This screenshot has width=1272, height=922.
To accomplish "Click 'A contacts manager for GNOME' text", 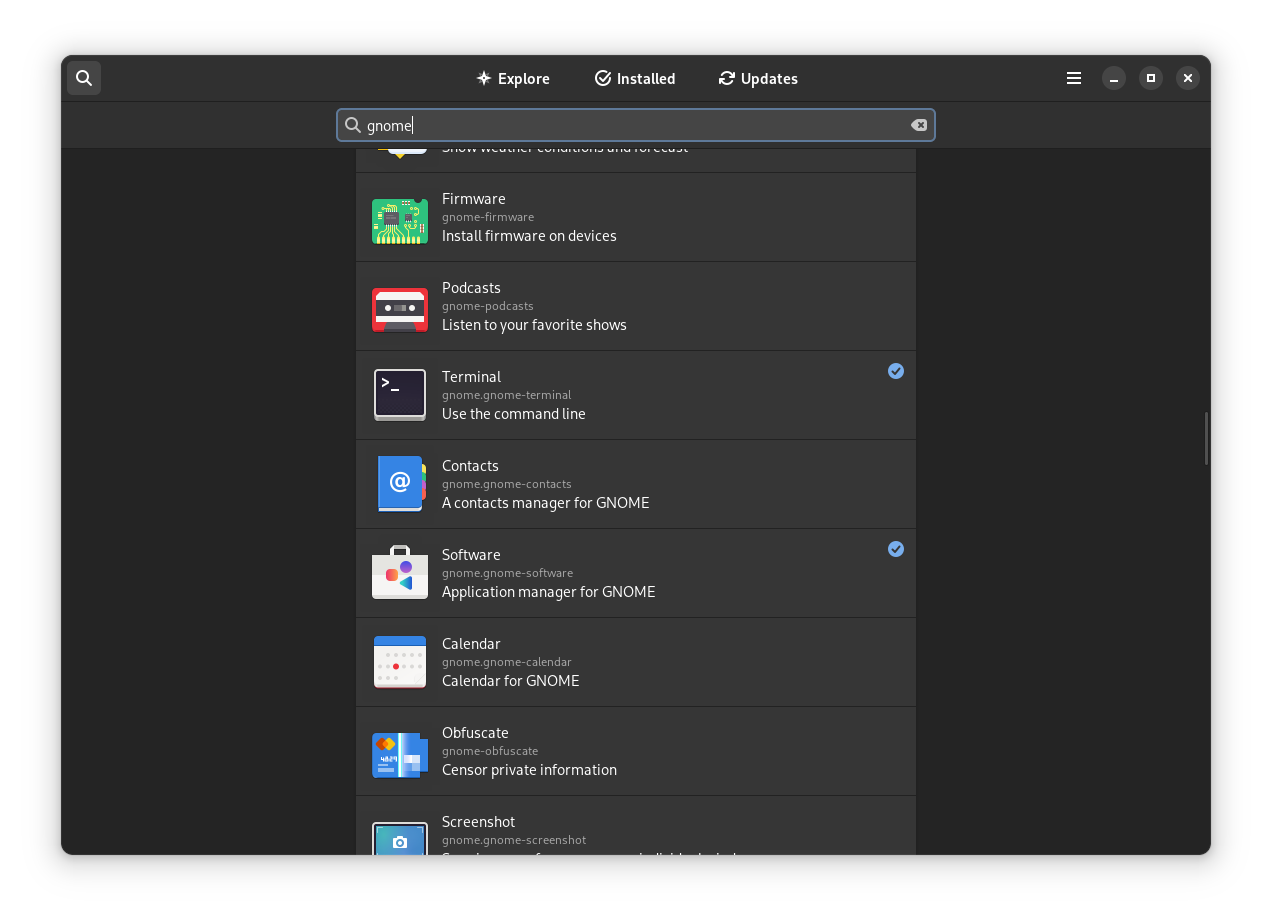I will pos(546,503).
